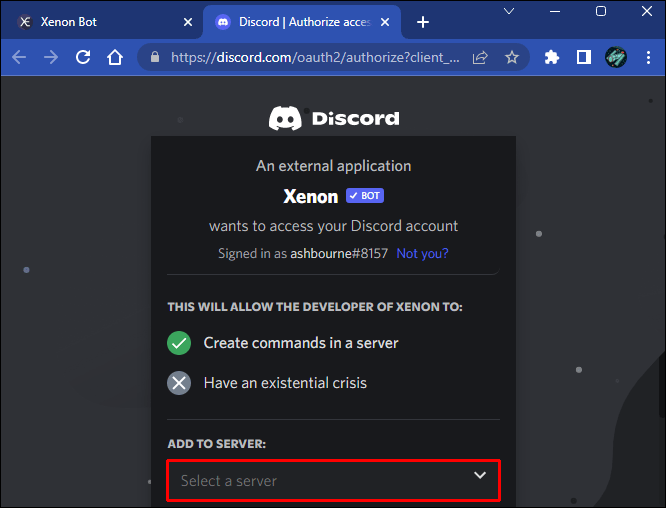The width and height of the screenshot is (666, 508).
Task: Open Chrome three-dot menu
Action: coord(648,57)
